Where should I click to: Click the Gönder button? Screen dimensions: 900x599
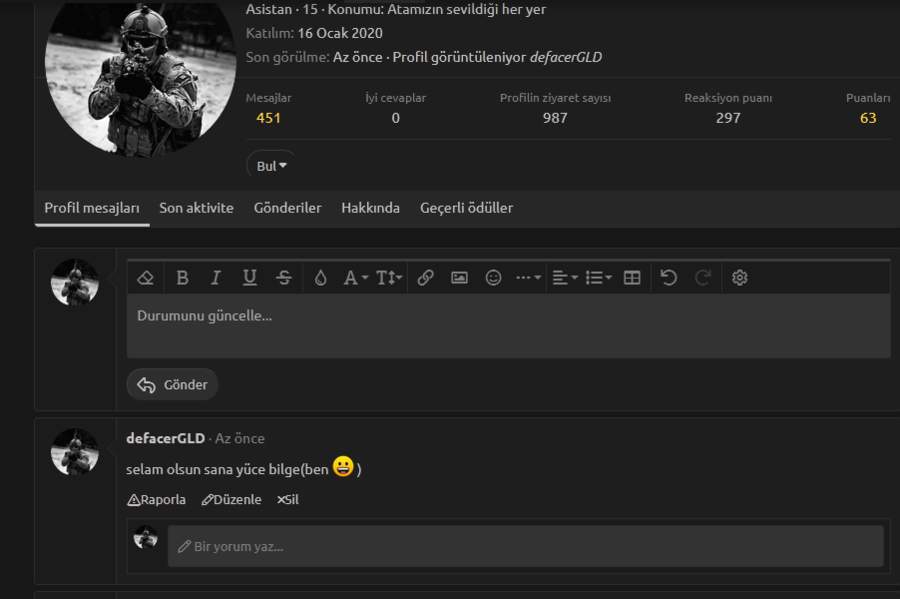click(x=172, y=384)
